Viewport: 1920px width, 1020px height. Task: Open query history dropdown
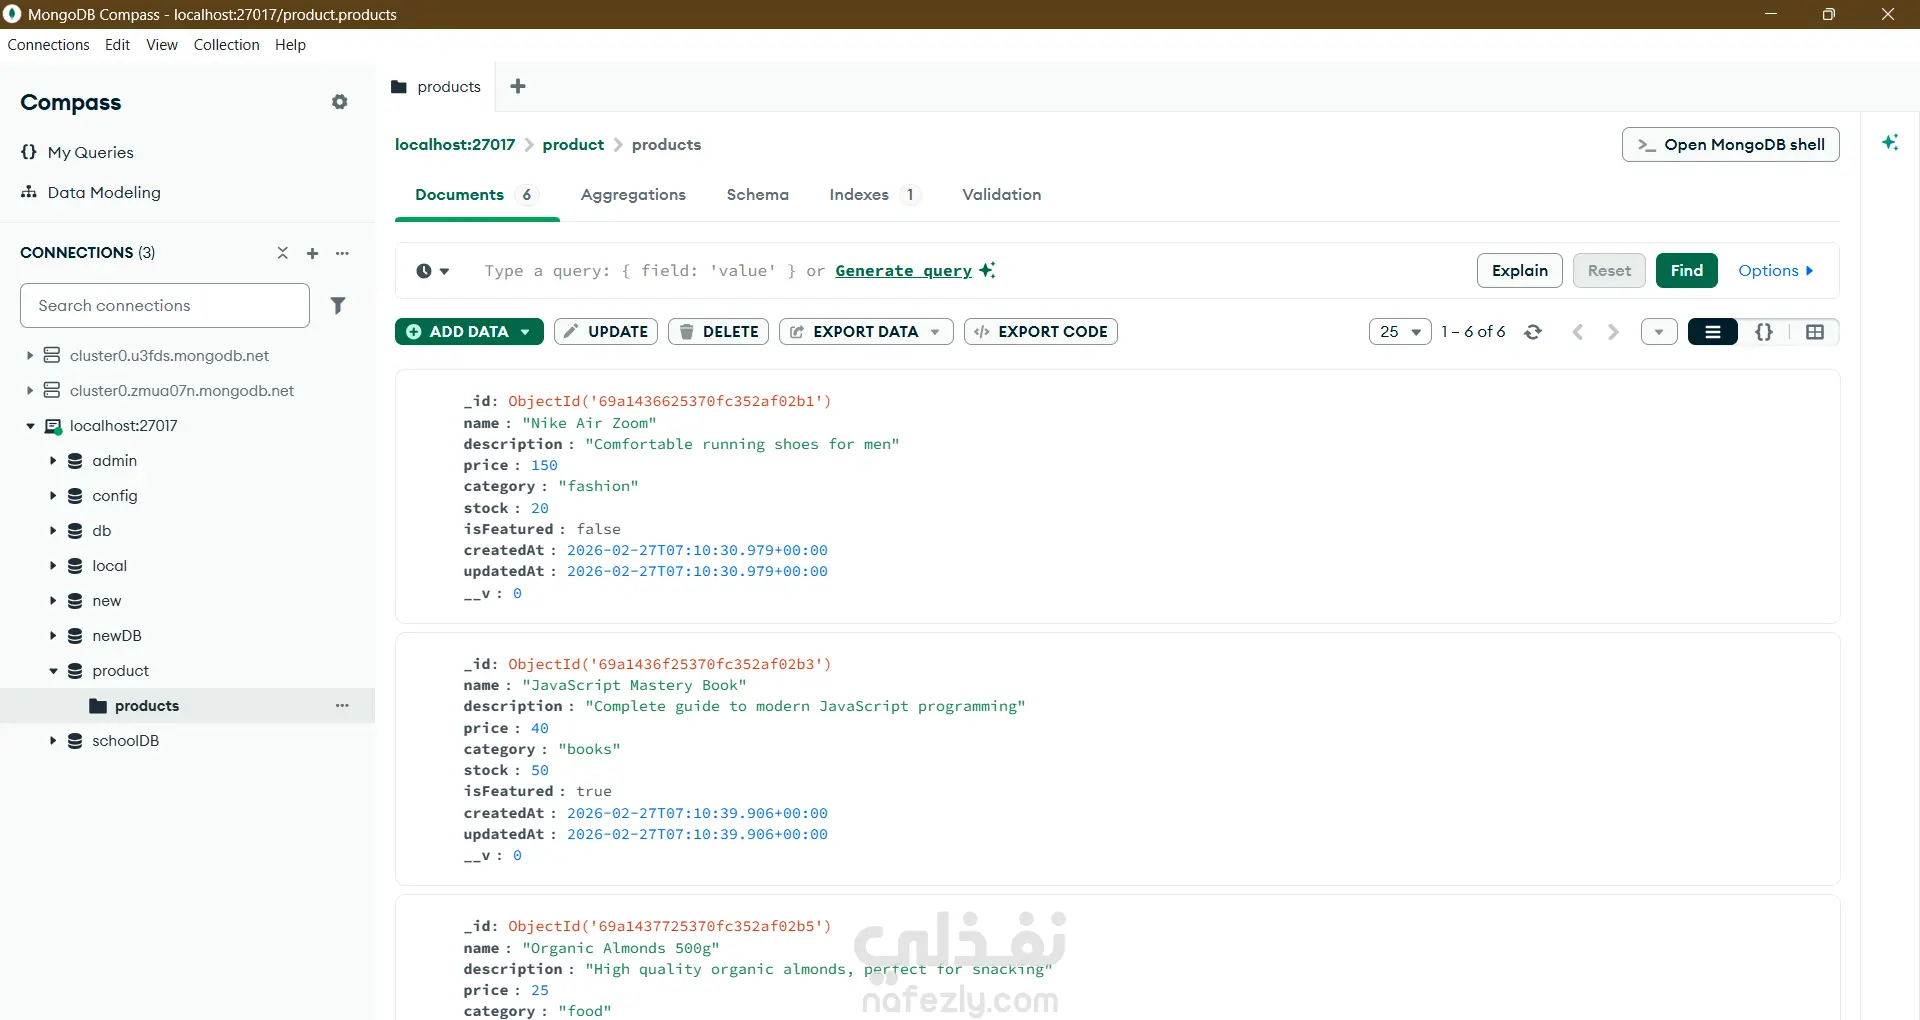pos(433,271)
